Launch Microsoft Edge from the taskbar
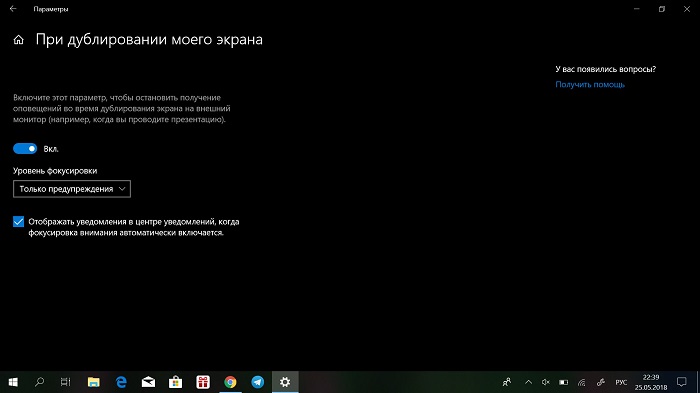The height and width of the screenshot is (393, 700). 121,382
